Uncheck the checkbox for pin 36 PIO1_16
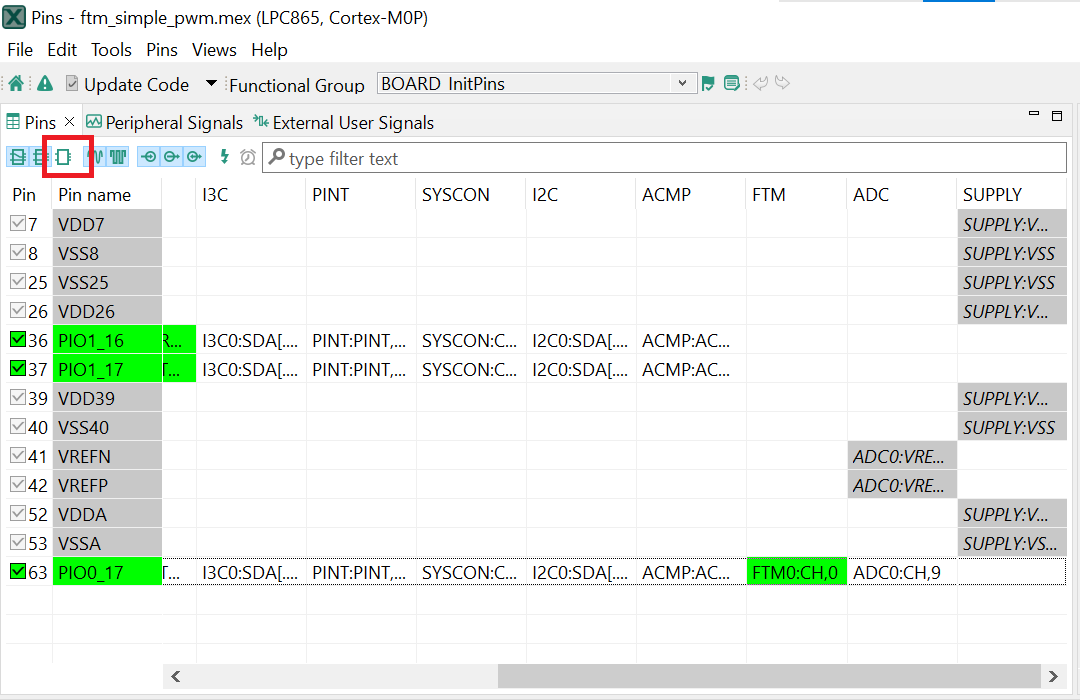 coord(18,340)
